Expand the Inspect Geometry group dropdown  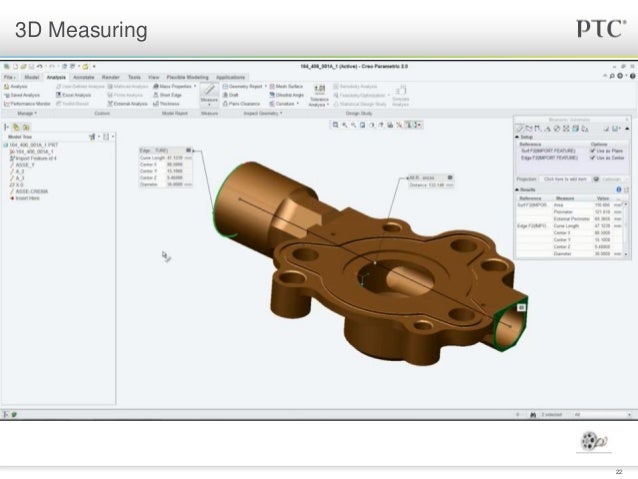click(x=262, y=113)
